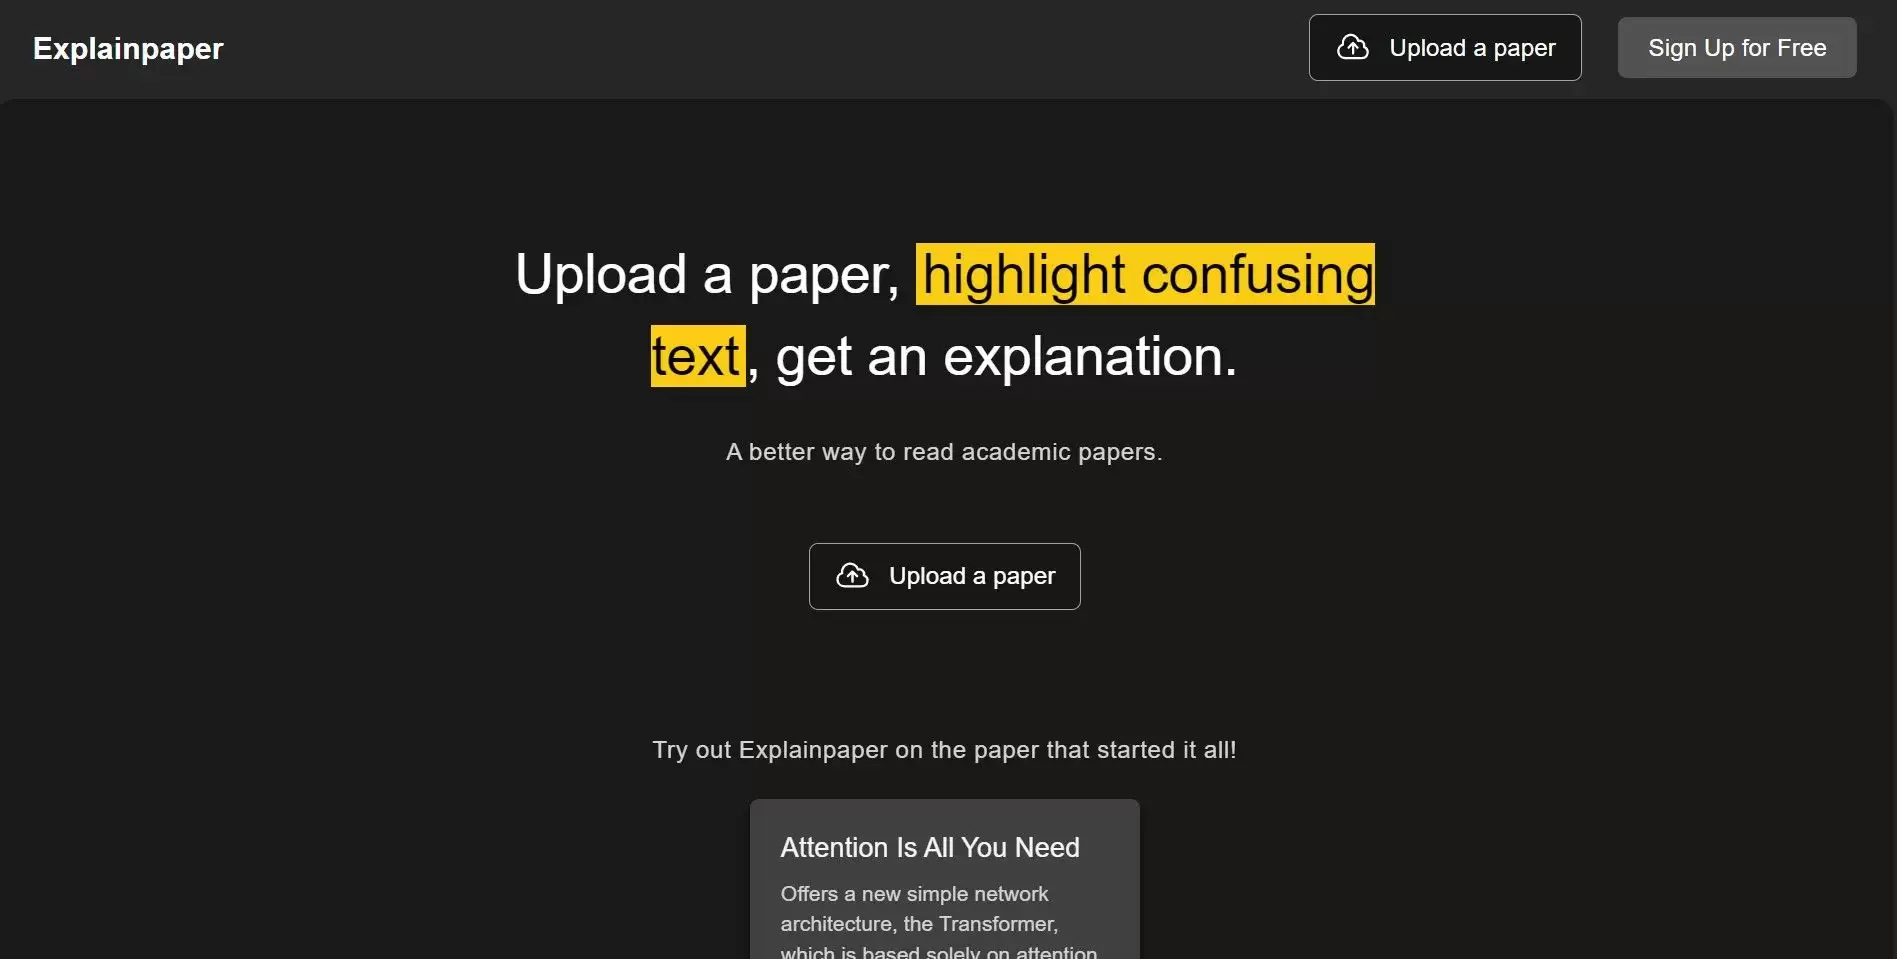Click the Sign Up for Free button

(1736, 48)
